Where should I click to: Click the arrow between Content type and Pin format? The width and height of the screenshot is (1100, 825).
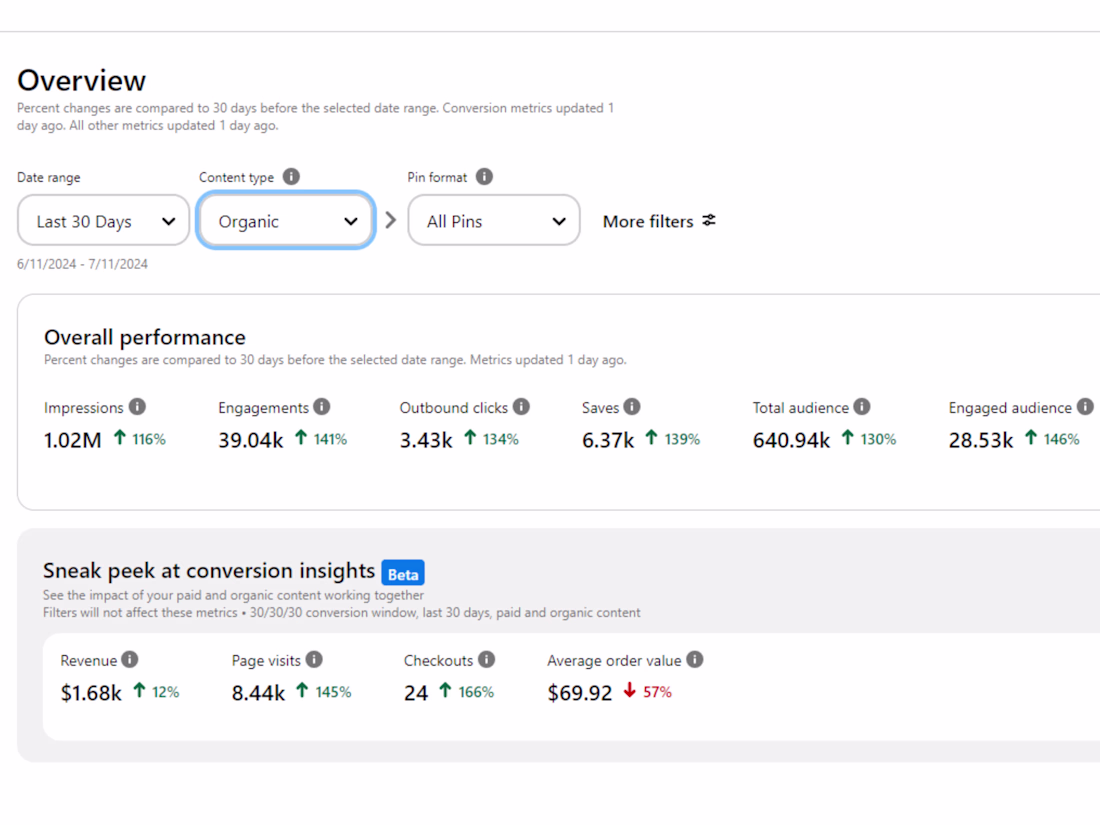click(391, 220)
